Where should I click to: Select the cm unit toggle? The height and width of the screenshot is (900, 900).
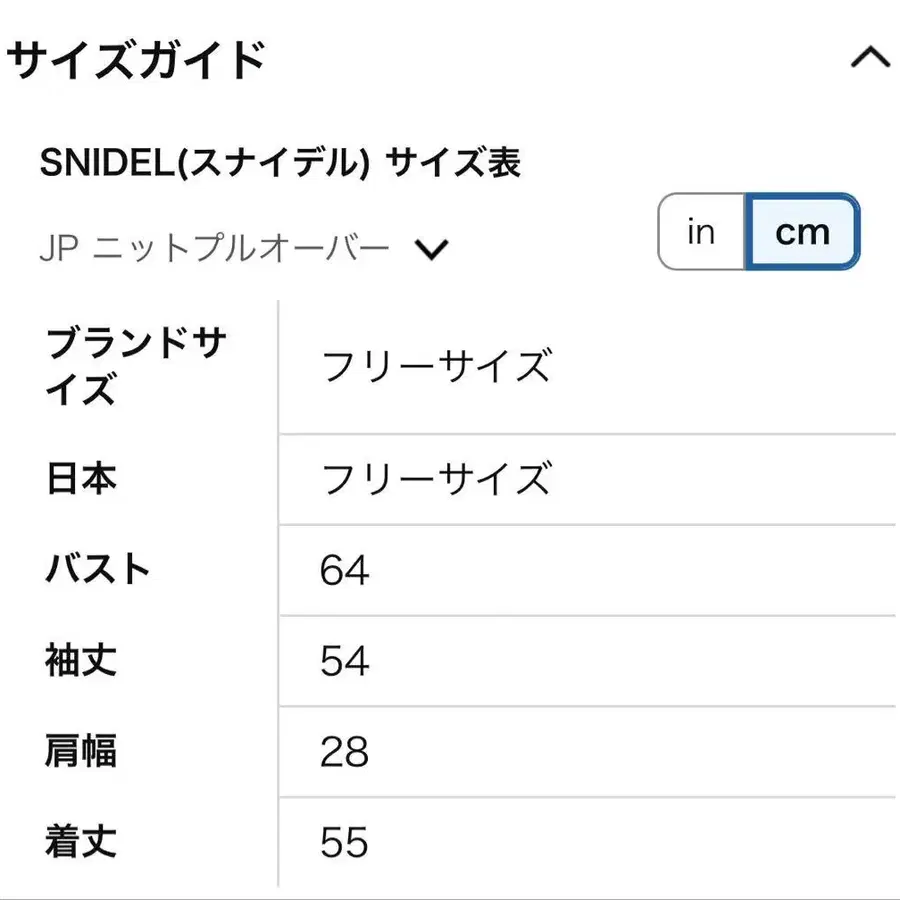[x=802, y=232]
